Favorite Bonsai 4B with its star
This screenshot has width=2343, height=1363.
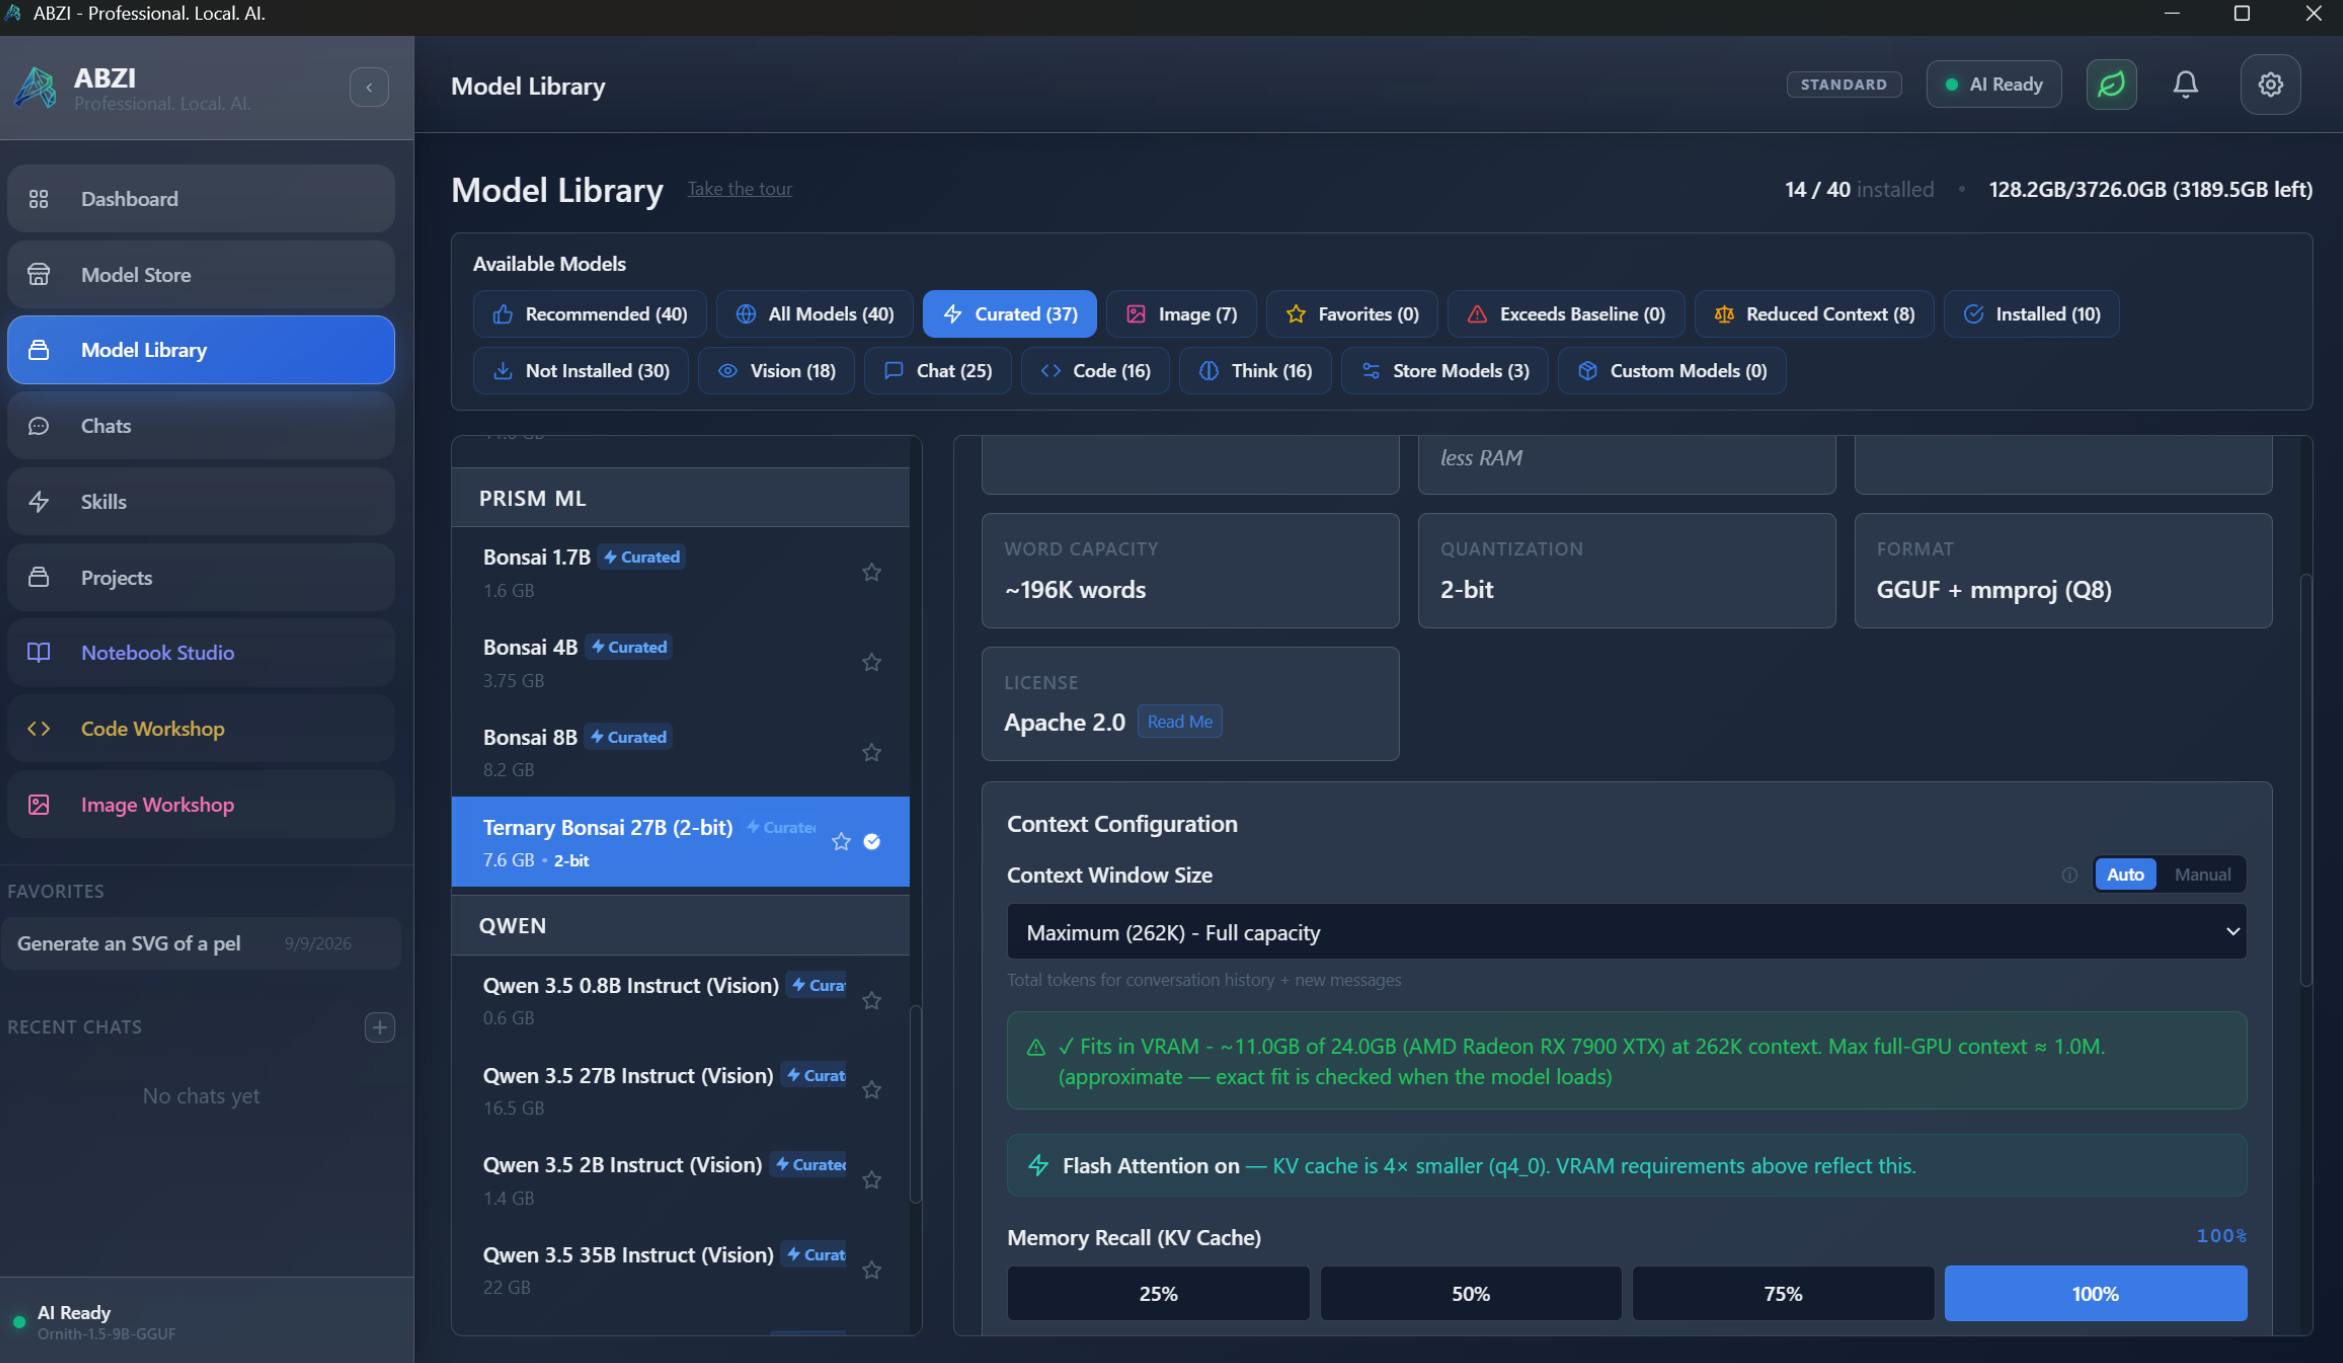(872, 662)
